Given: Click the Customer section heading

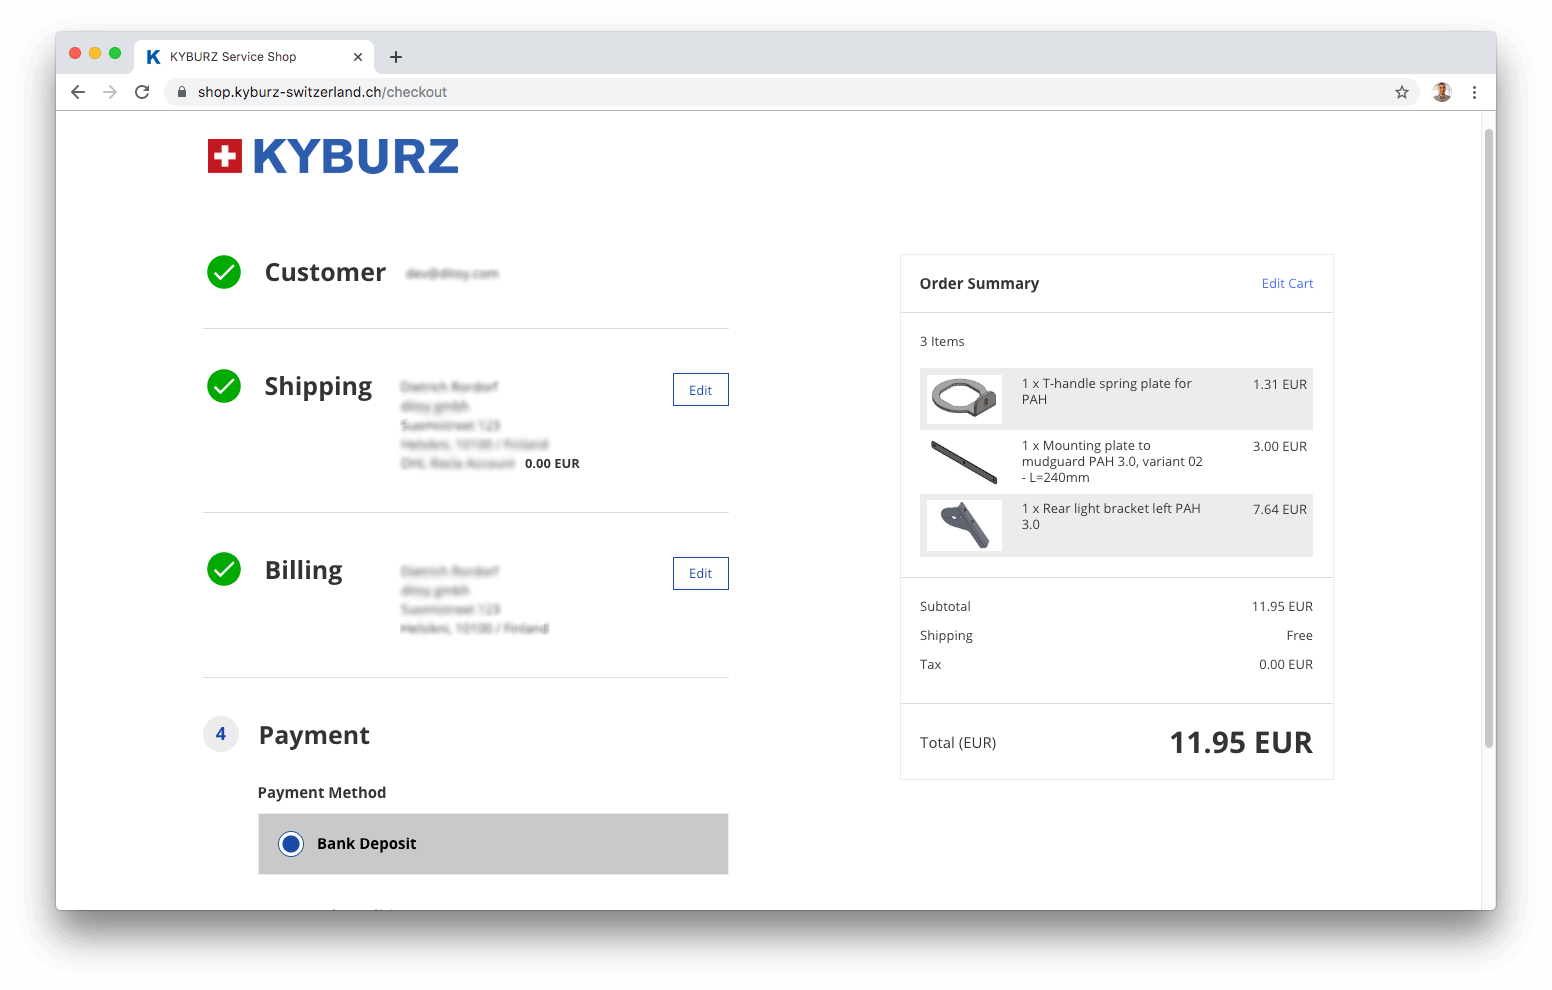Looking at the screenshot, I should coord(325,272).
